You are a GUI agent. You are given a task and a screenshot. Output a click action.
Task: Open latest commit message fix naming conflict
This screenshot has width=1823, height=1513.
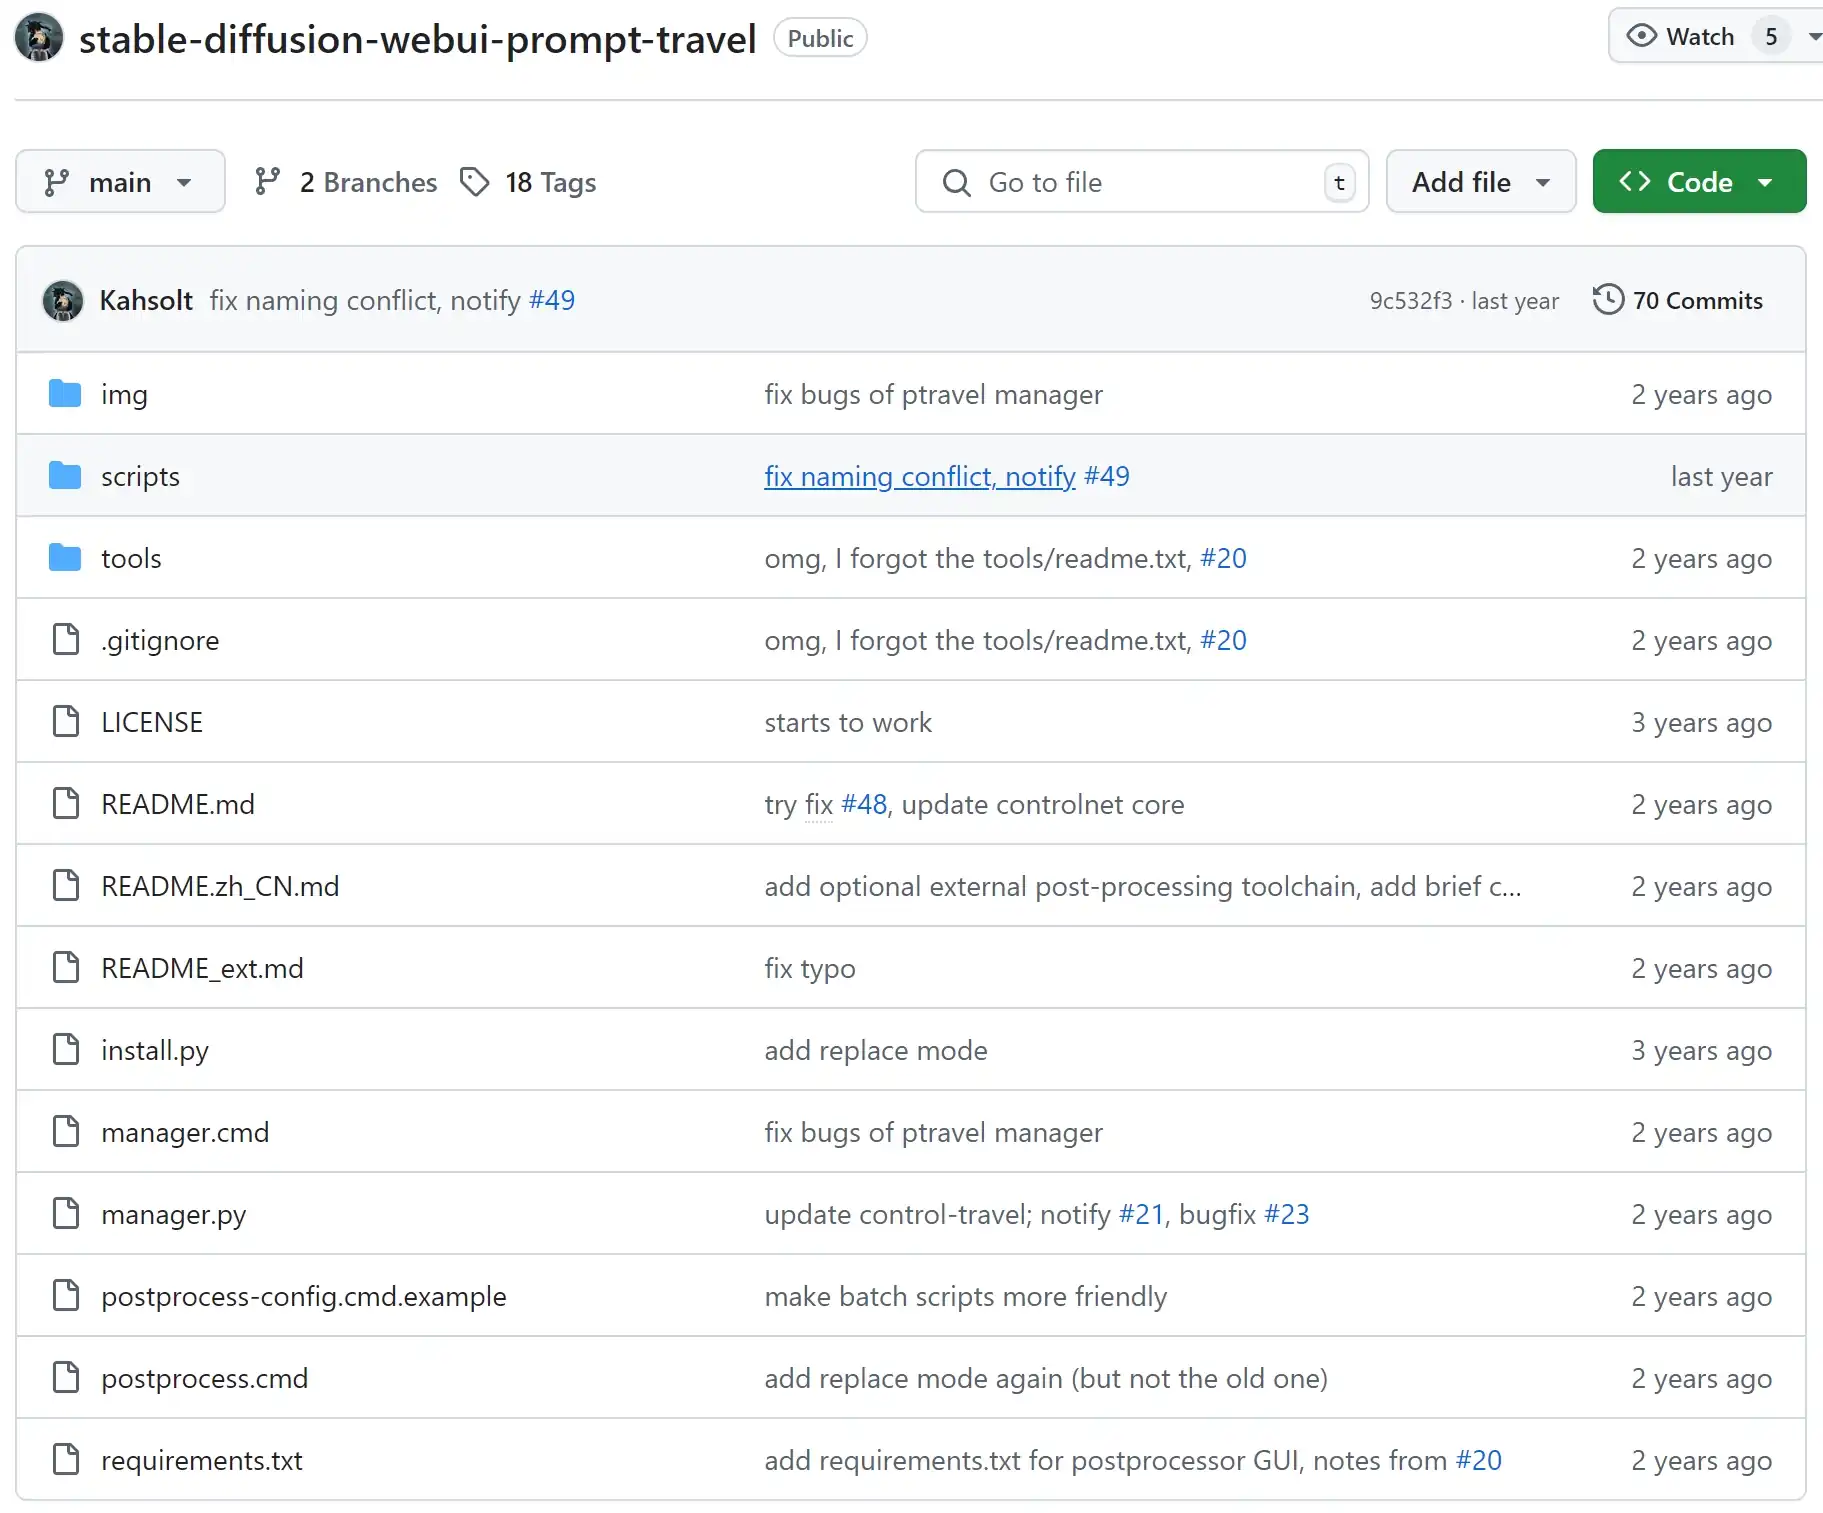pos(365,300)
